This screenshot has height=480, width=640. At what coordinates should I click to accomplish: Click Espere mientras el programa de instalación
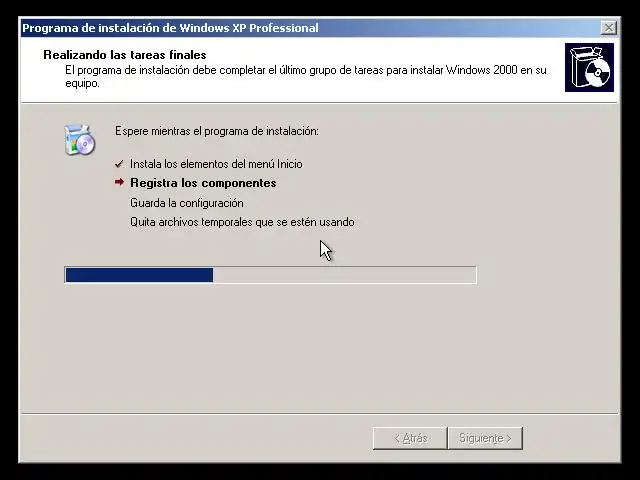217,131
